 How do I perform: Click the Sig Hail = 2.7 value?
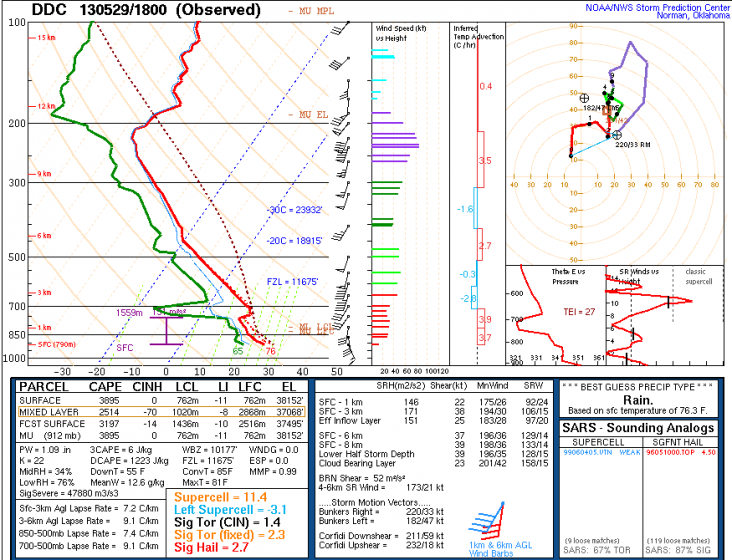pos(211,547)
